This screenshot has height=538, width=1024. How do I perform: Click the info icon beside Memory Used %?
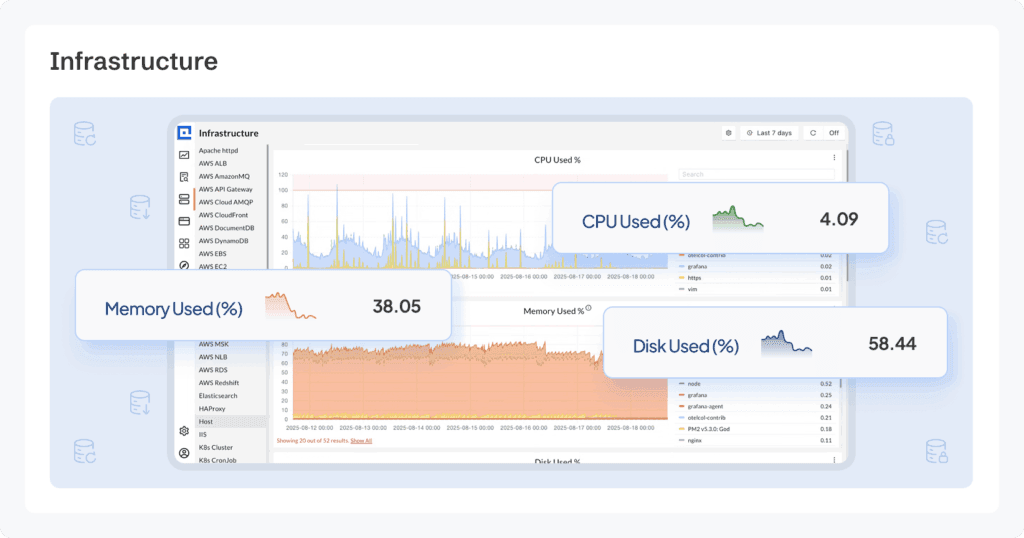point(589,309)
